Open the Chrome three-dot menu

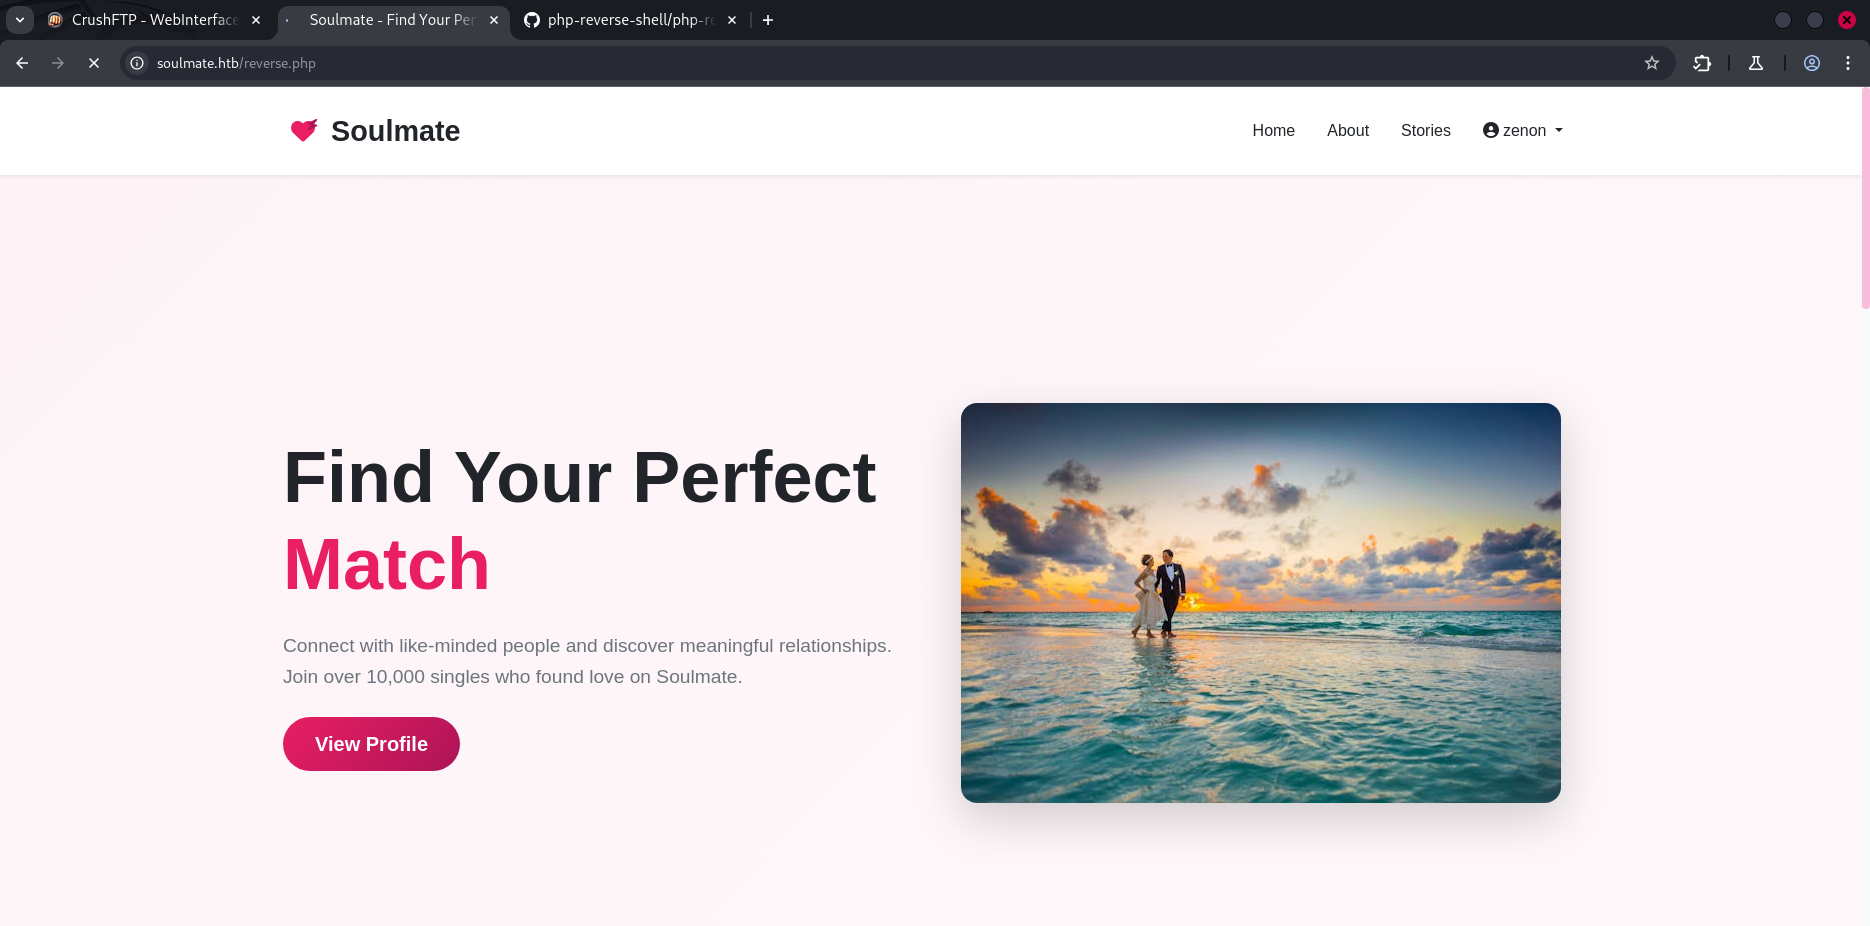1848,63
